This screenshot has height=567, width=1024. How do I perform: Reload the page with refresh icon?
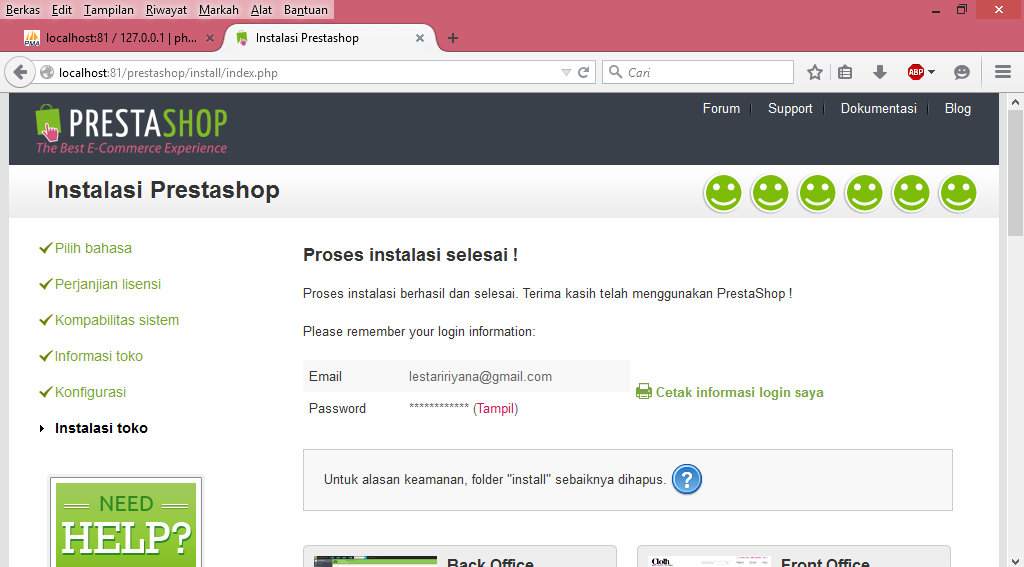584,73
